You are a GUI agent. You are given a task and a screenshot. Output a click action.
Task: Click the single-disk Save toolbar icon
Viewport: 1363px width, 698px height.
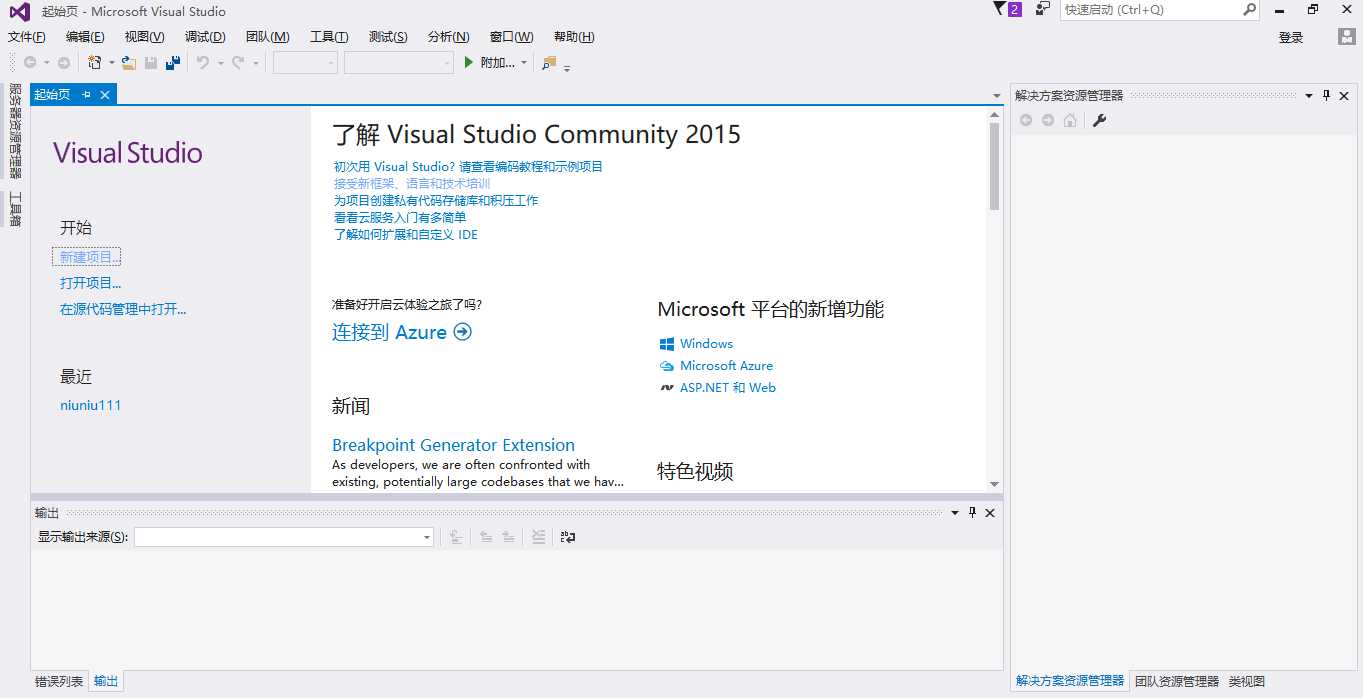(x=151, y=63)
